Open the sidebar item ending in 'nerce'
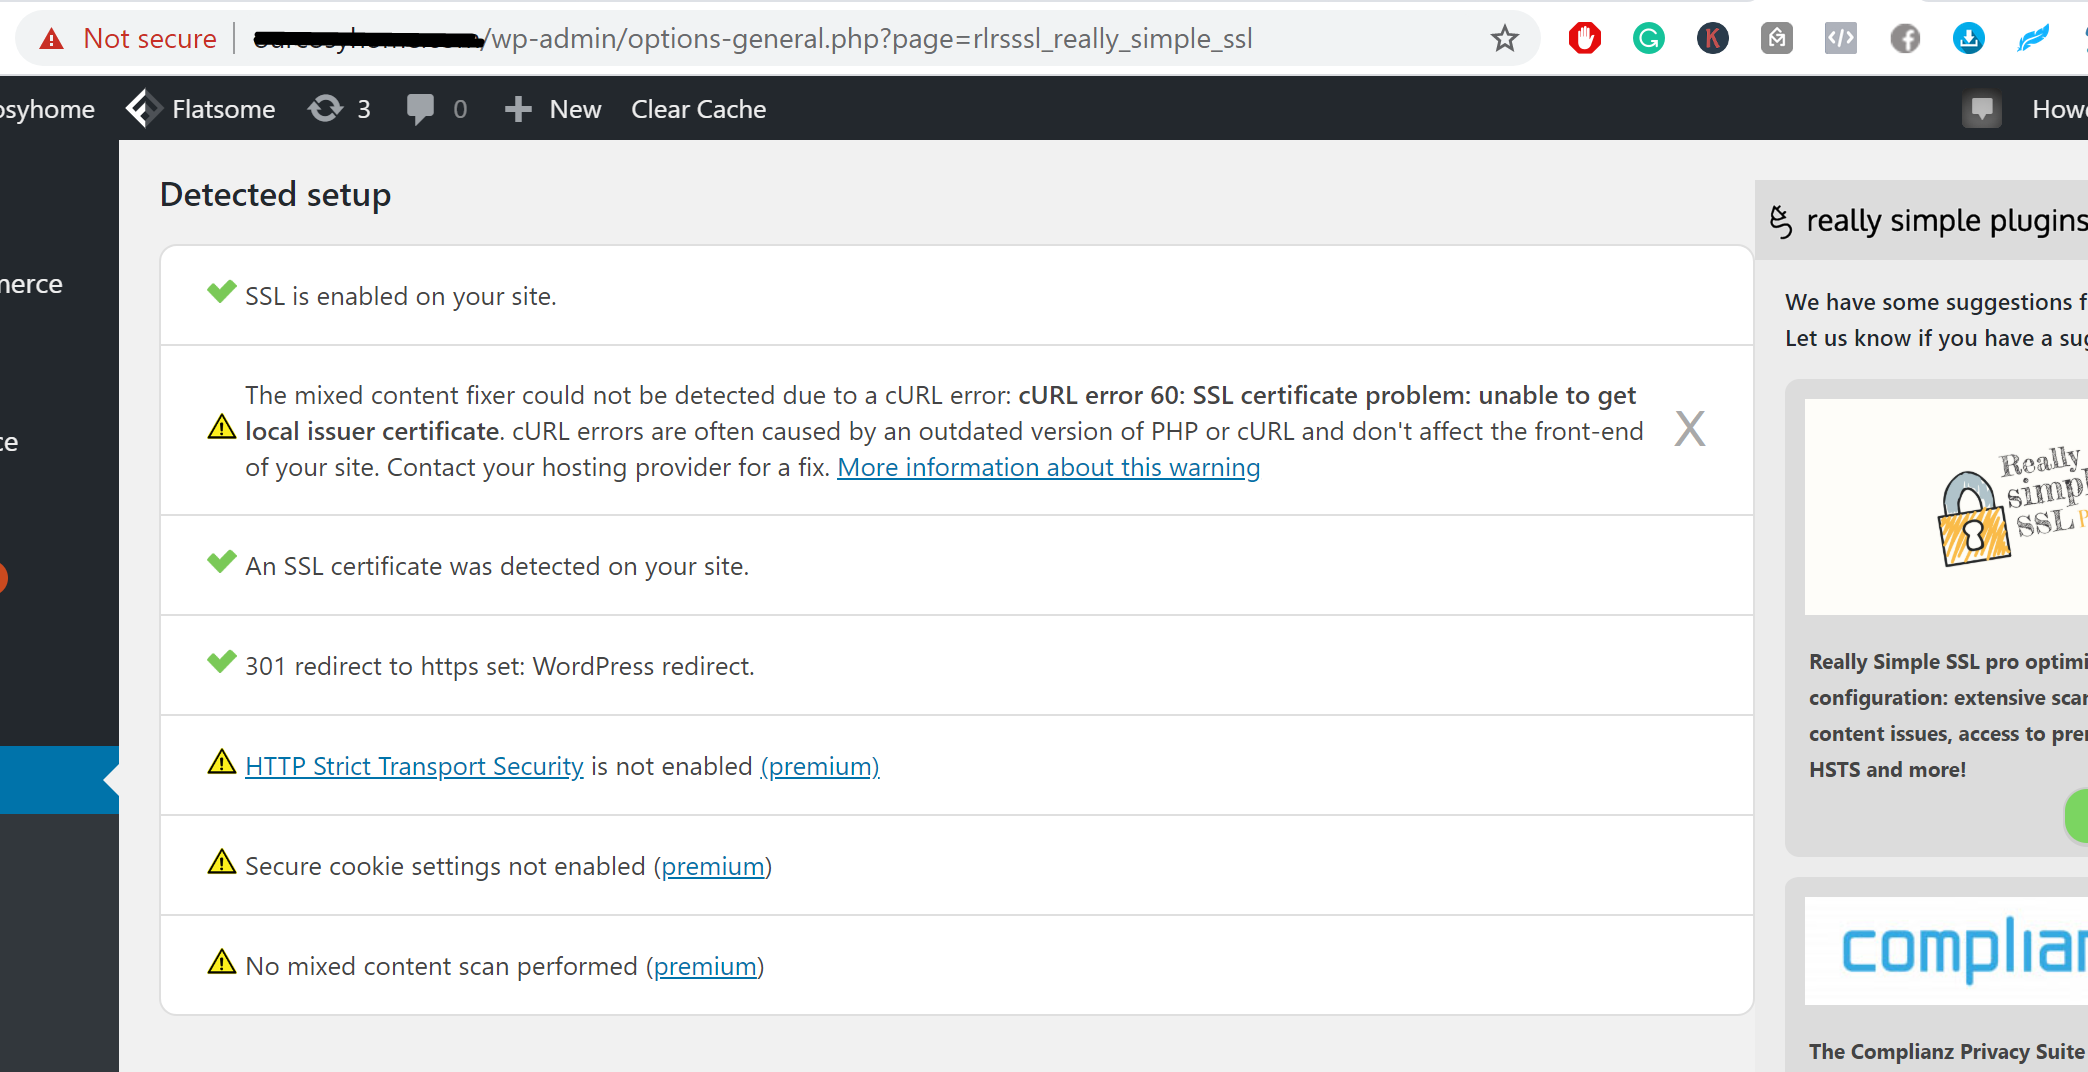Screen dimensions: 2088x1072 coord(31,284)
